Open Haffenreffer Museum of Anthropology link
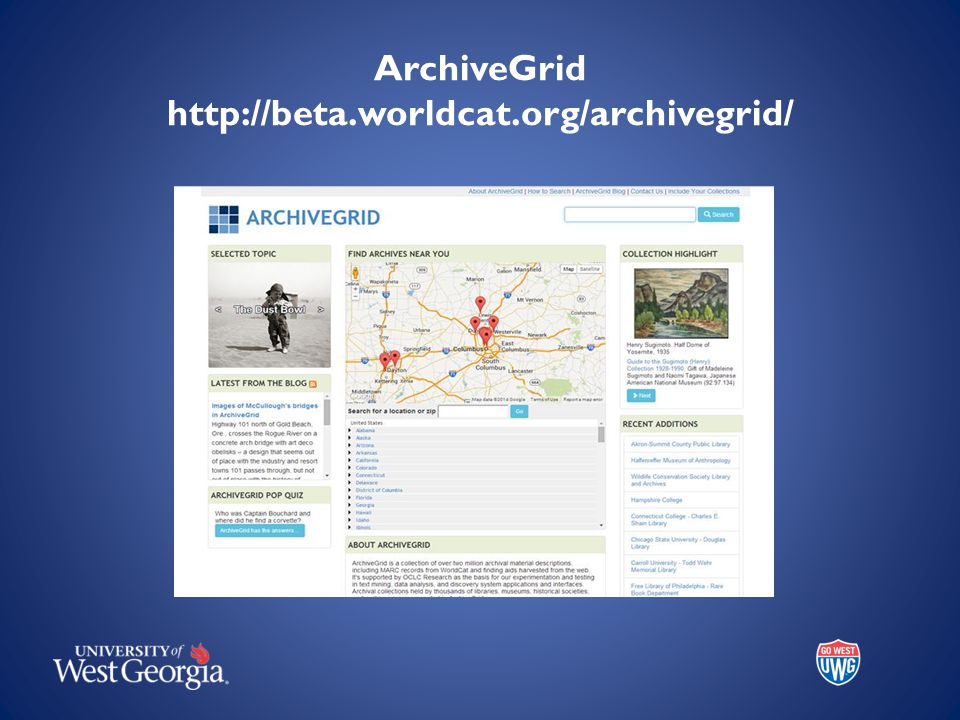Viewport: 960px width, 720px height. pyautogui.click(x=680, y=460)
